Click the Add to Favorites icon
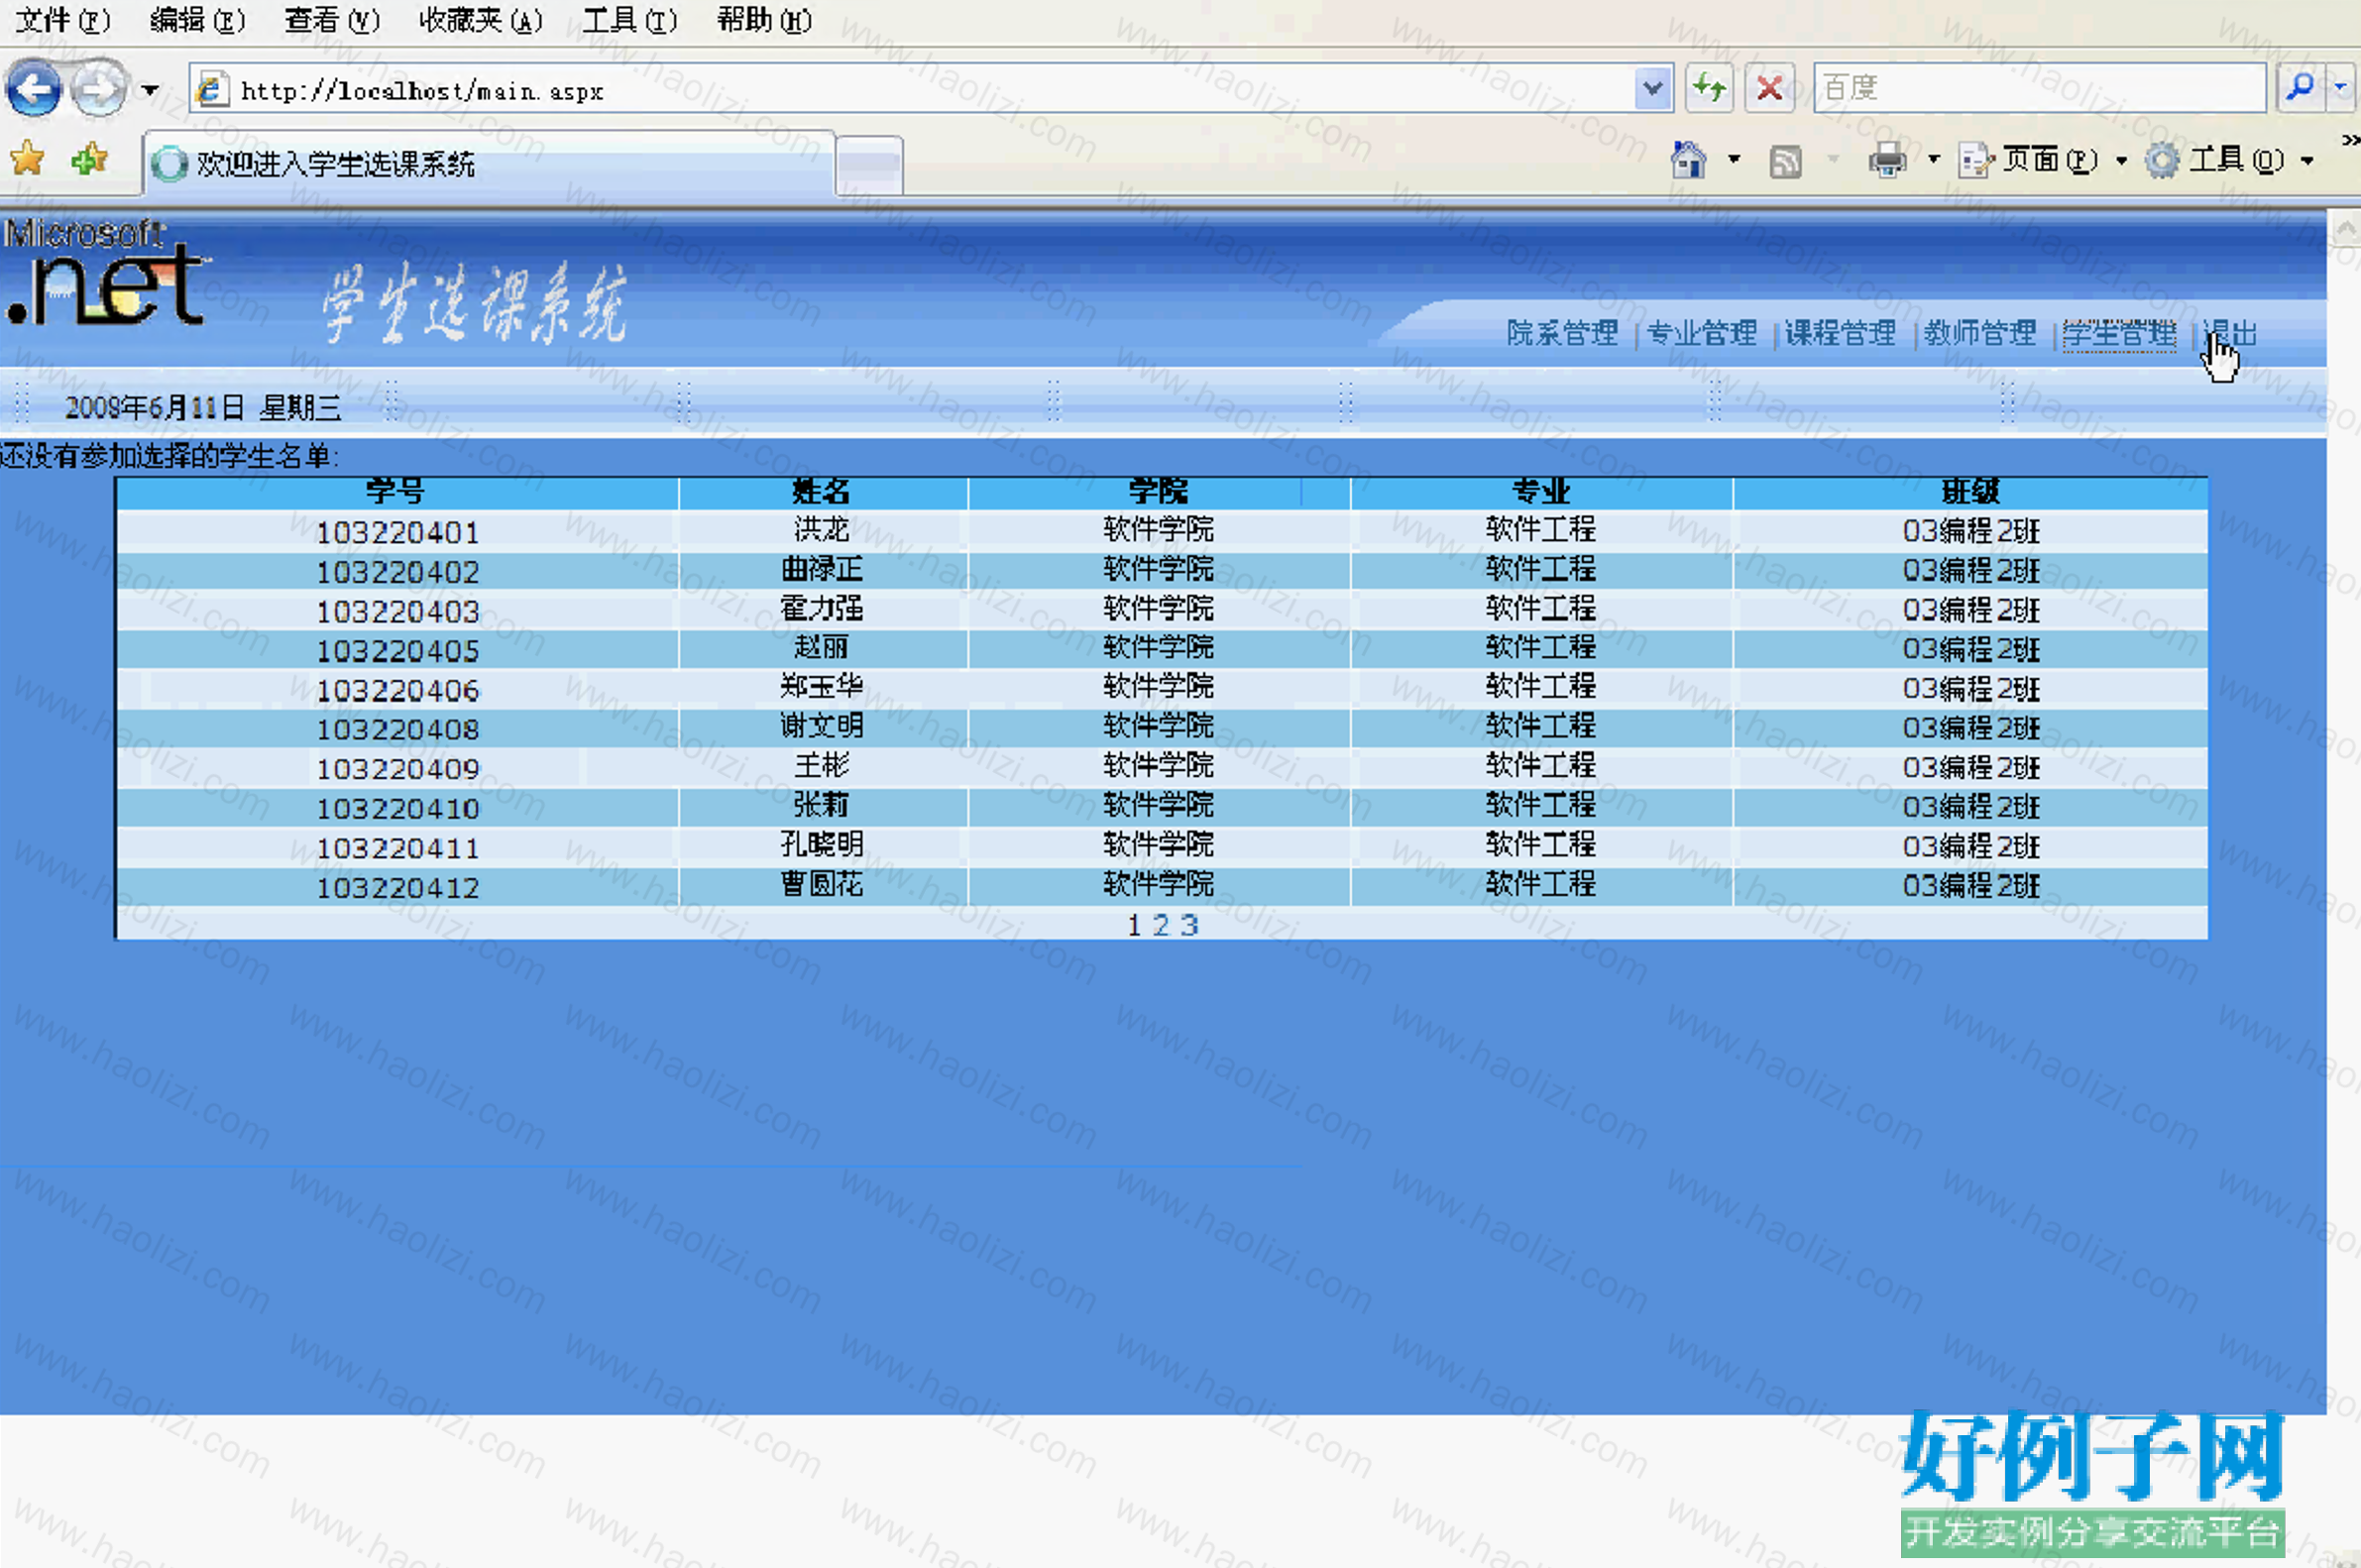 coord(90,159)
